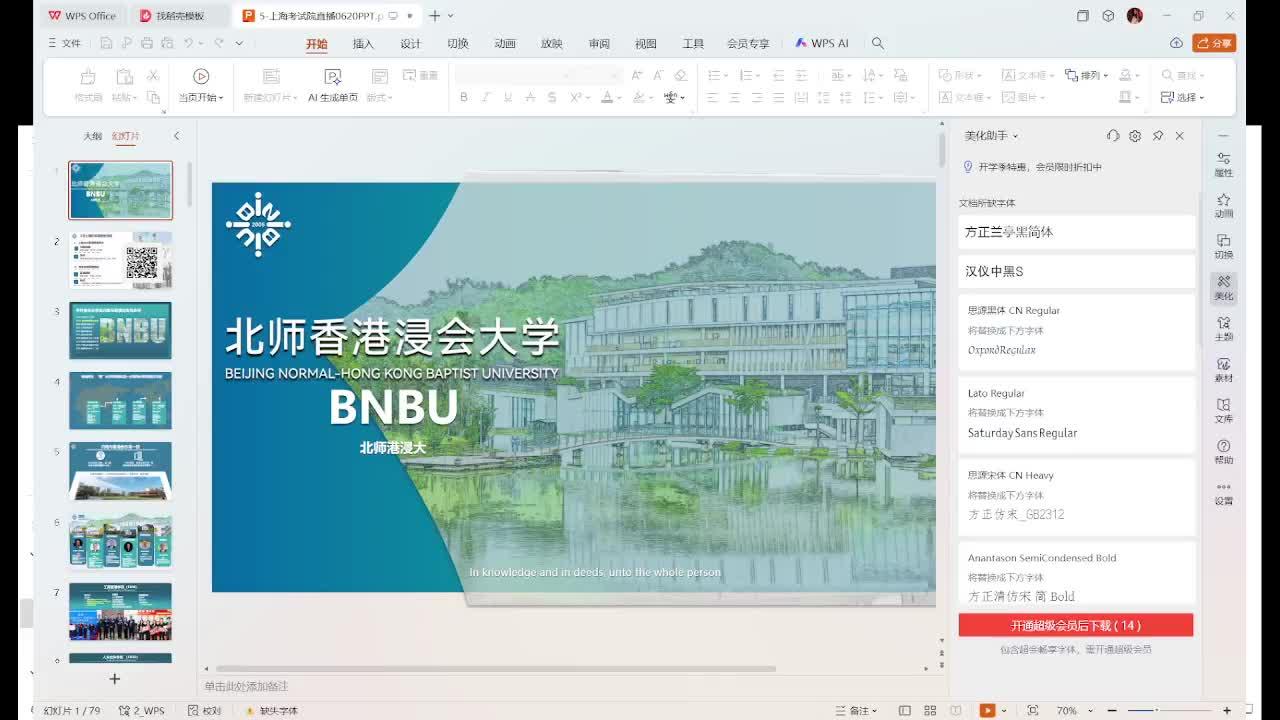Undo the last action

pos(188,43)
